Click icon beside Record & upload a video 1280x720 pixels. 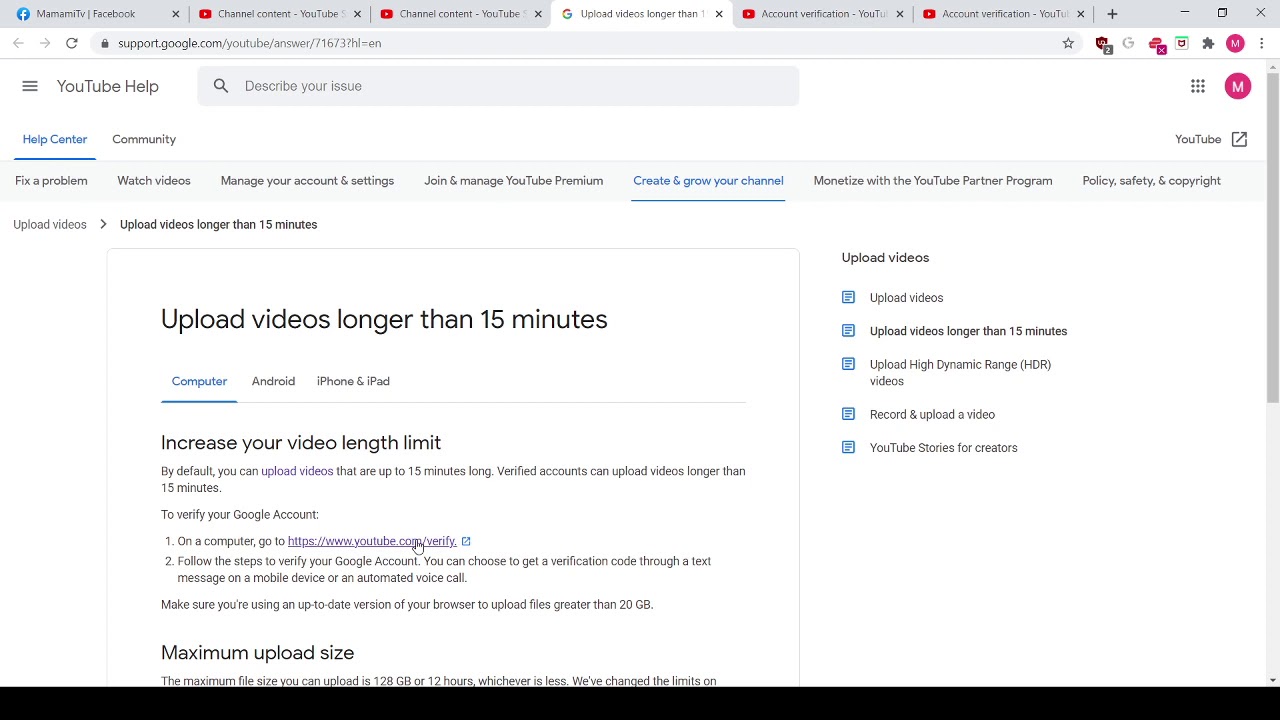click(848, 414)
